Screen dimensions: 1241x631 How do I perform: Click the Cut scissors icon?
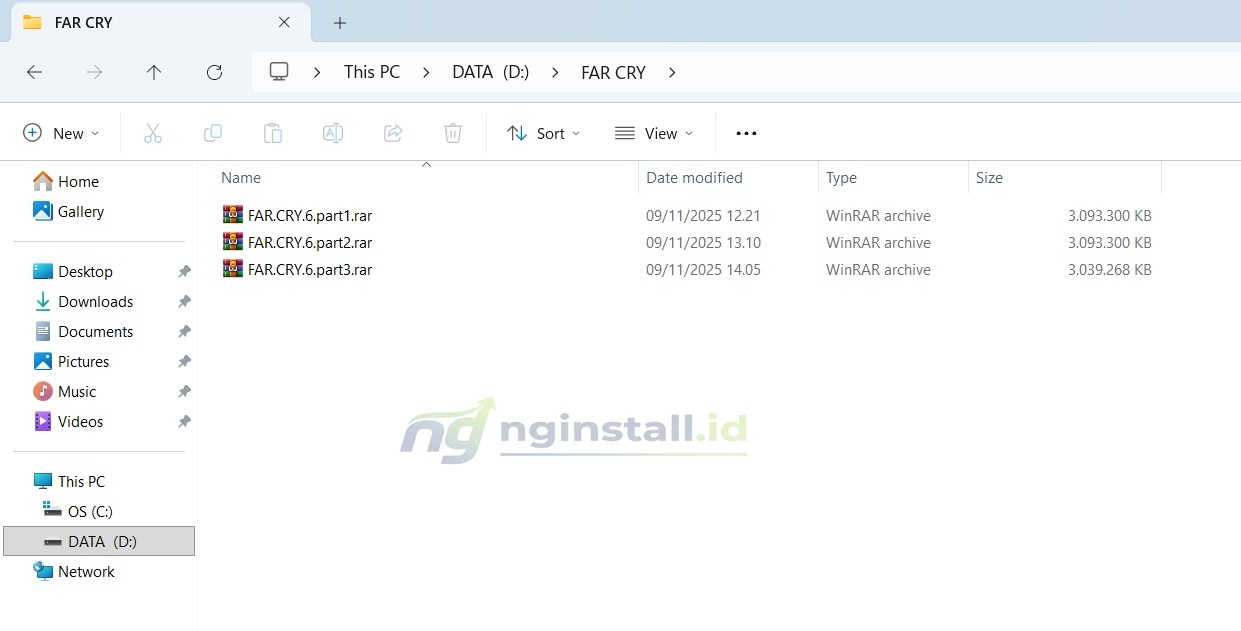coord(152,133)
